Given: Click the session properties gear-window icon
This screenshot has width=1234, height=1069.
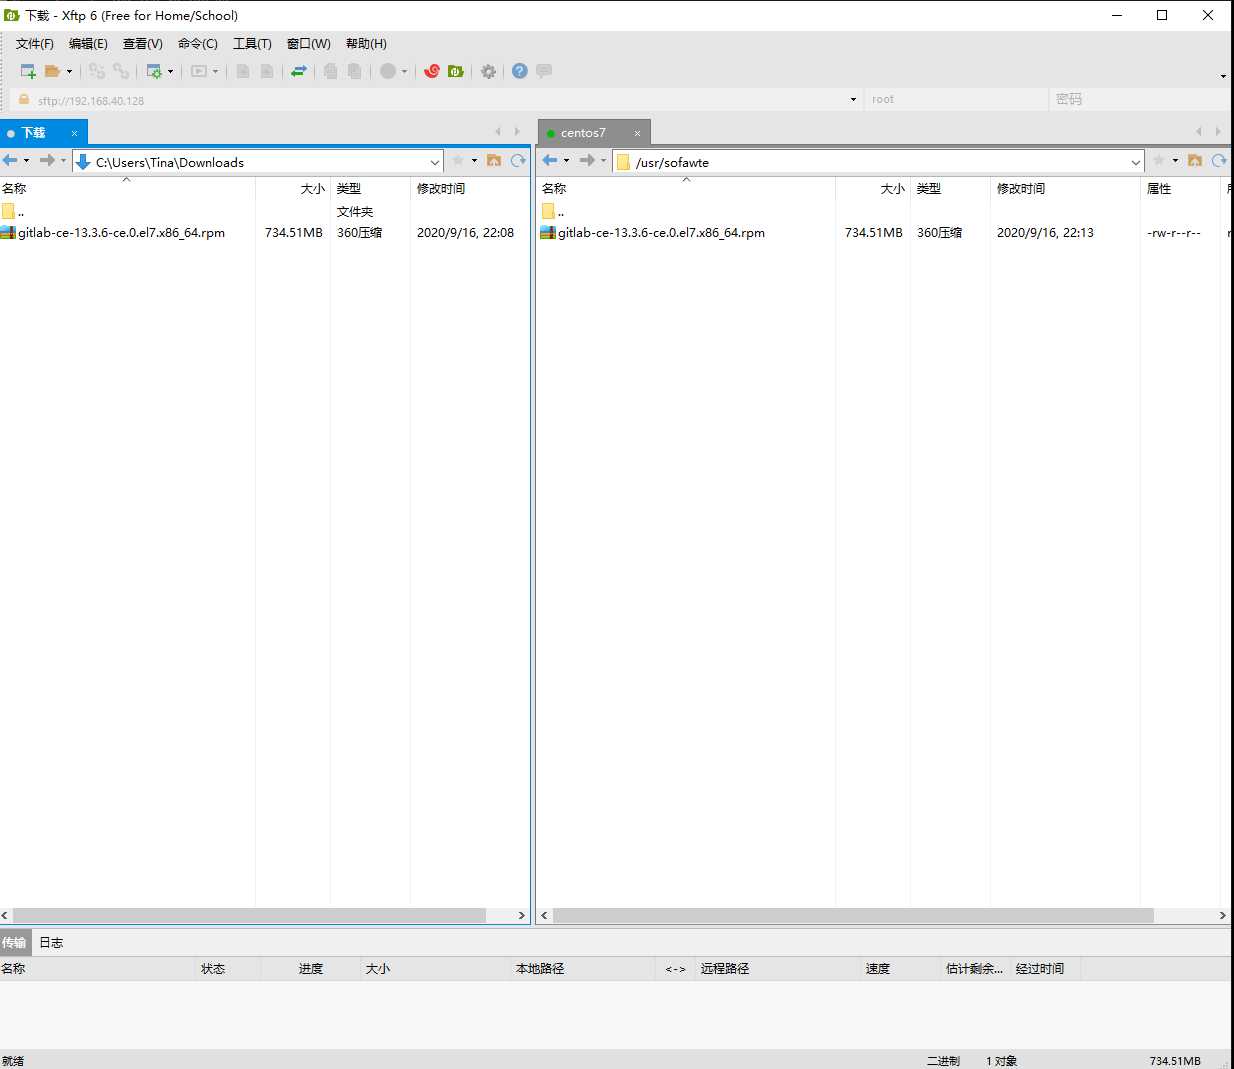Looking at the screenshot, I should tap(154, 71).
